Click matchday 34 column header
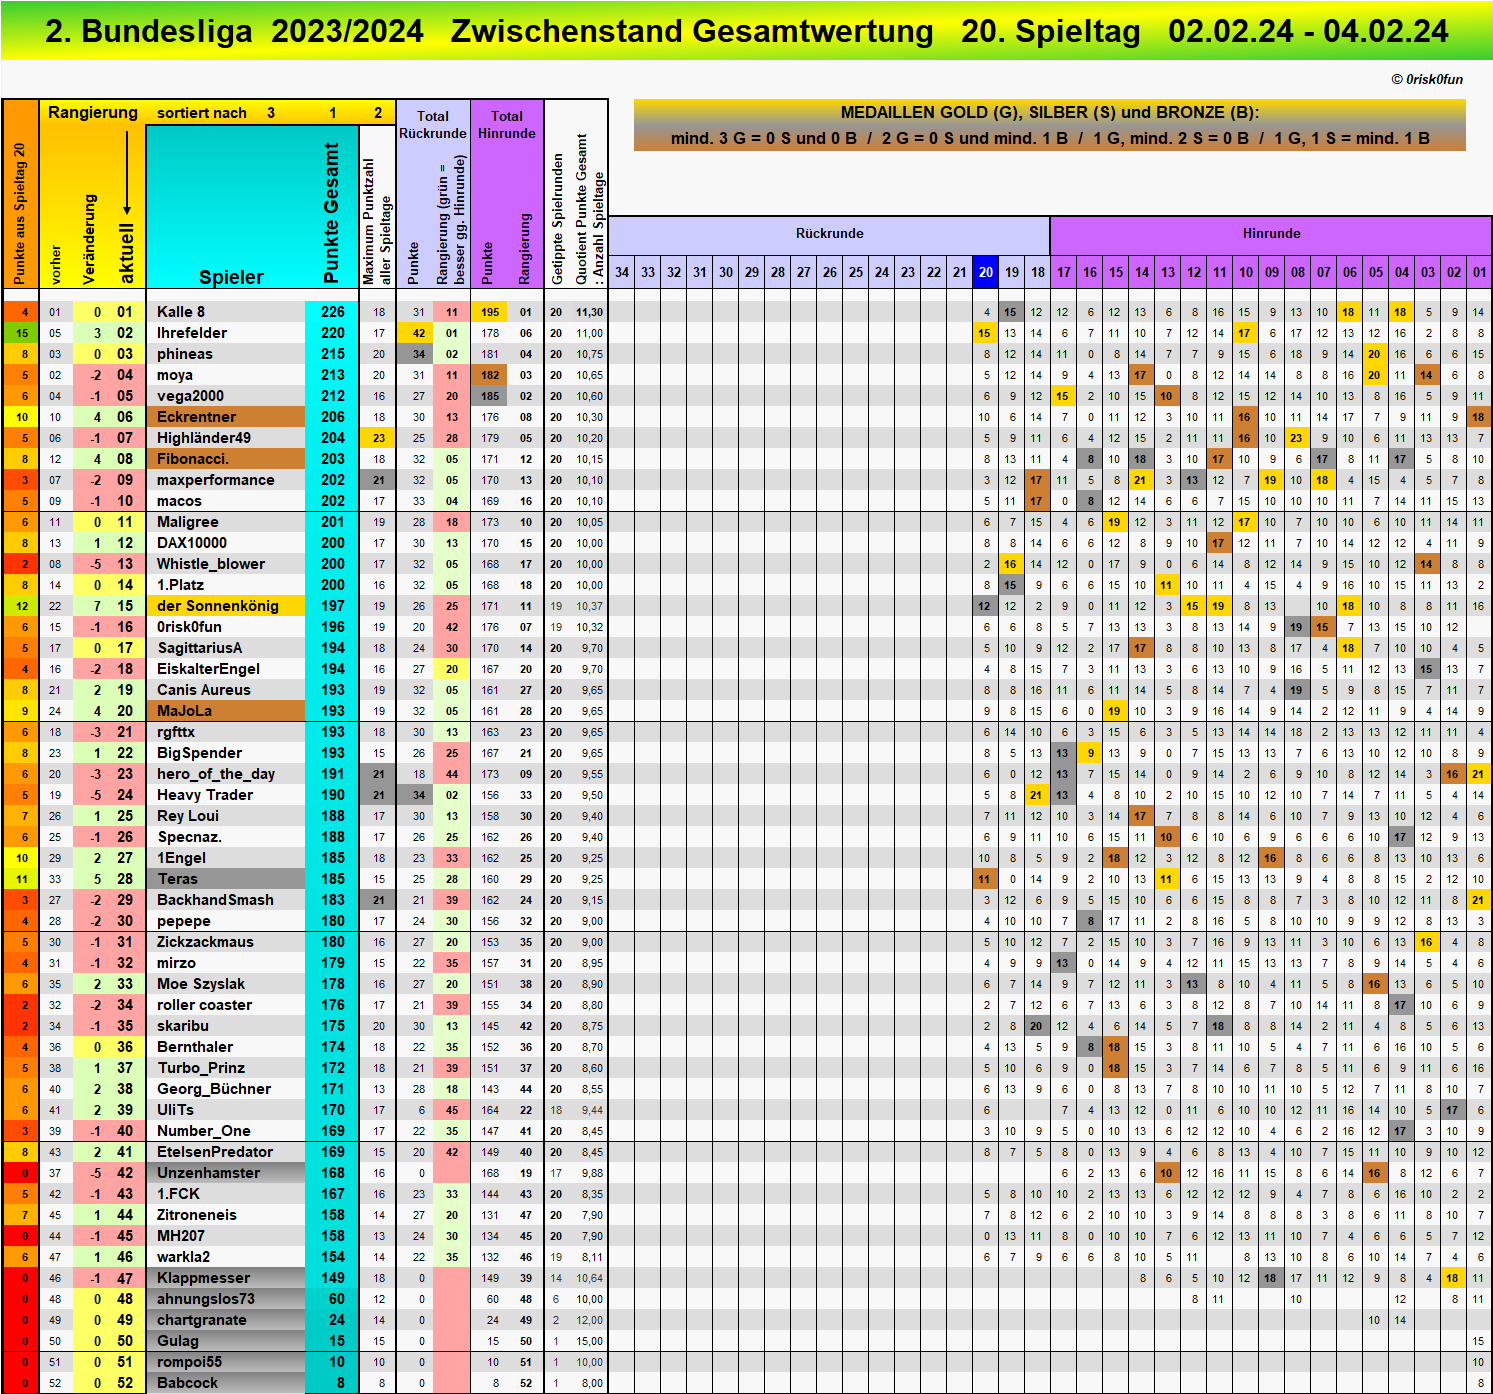 point(622,272)
